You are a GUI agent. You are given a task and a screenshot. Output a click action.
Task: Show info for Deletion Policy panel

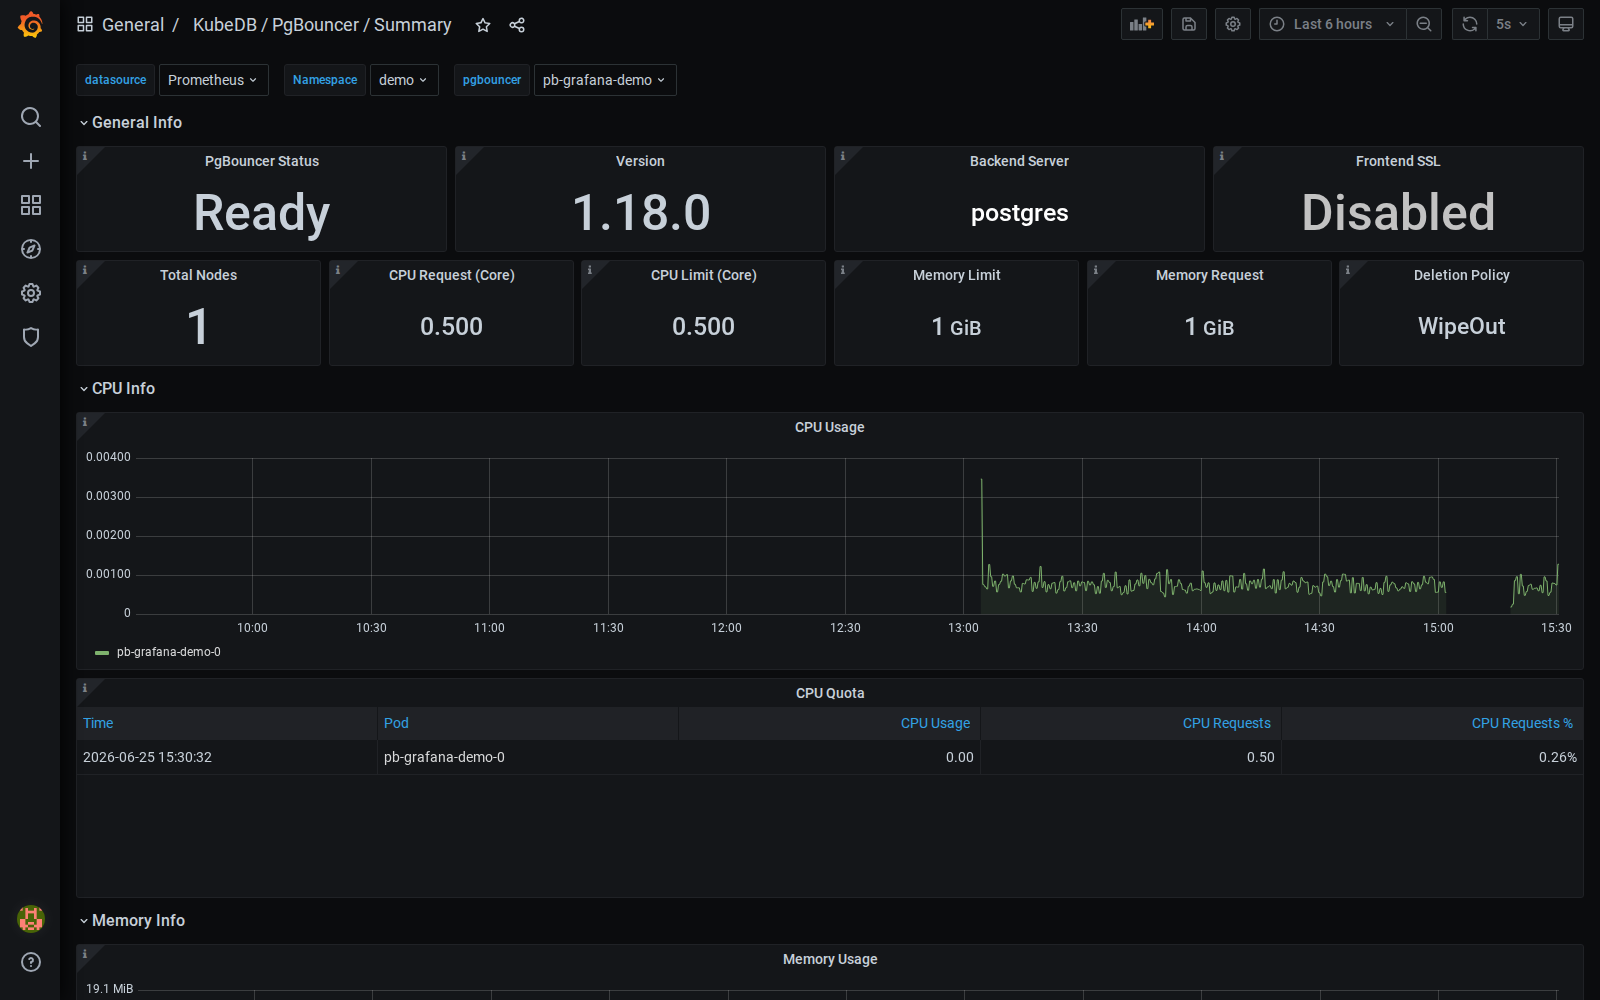coord(1348,270)
